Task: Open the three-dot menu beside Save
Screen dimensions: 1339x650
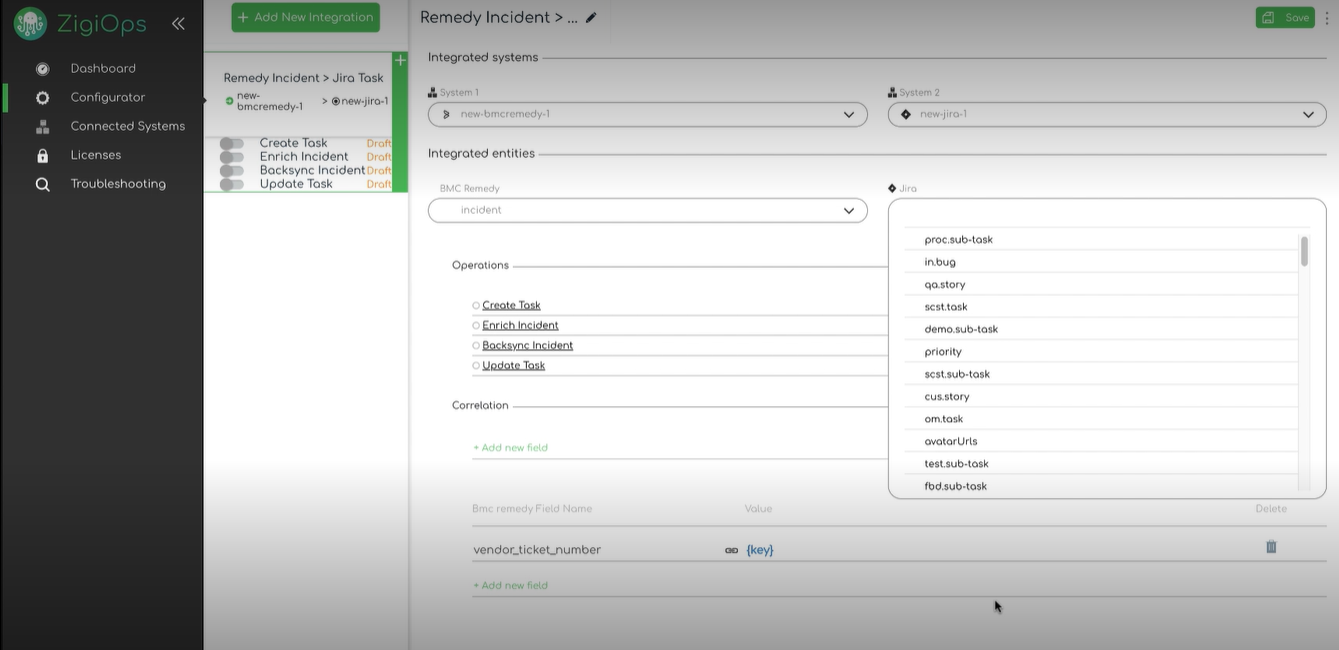Action: tap(1327, 17)
